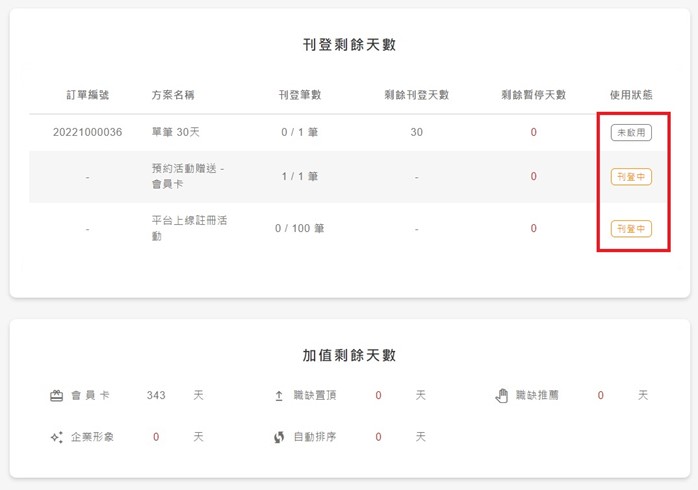Click 刊登中 badge for 預約活動贈送 row
Viewport: 698px width, 490px height.
(x=631, y=177)
